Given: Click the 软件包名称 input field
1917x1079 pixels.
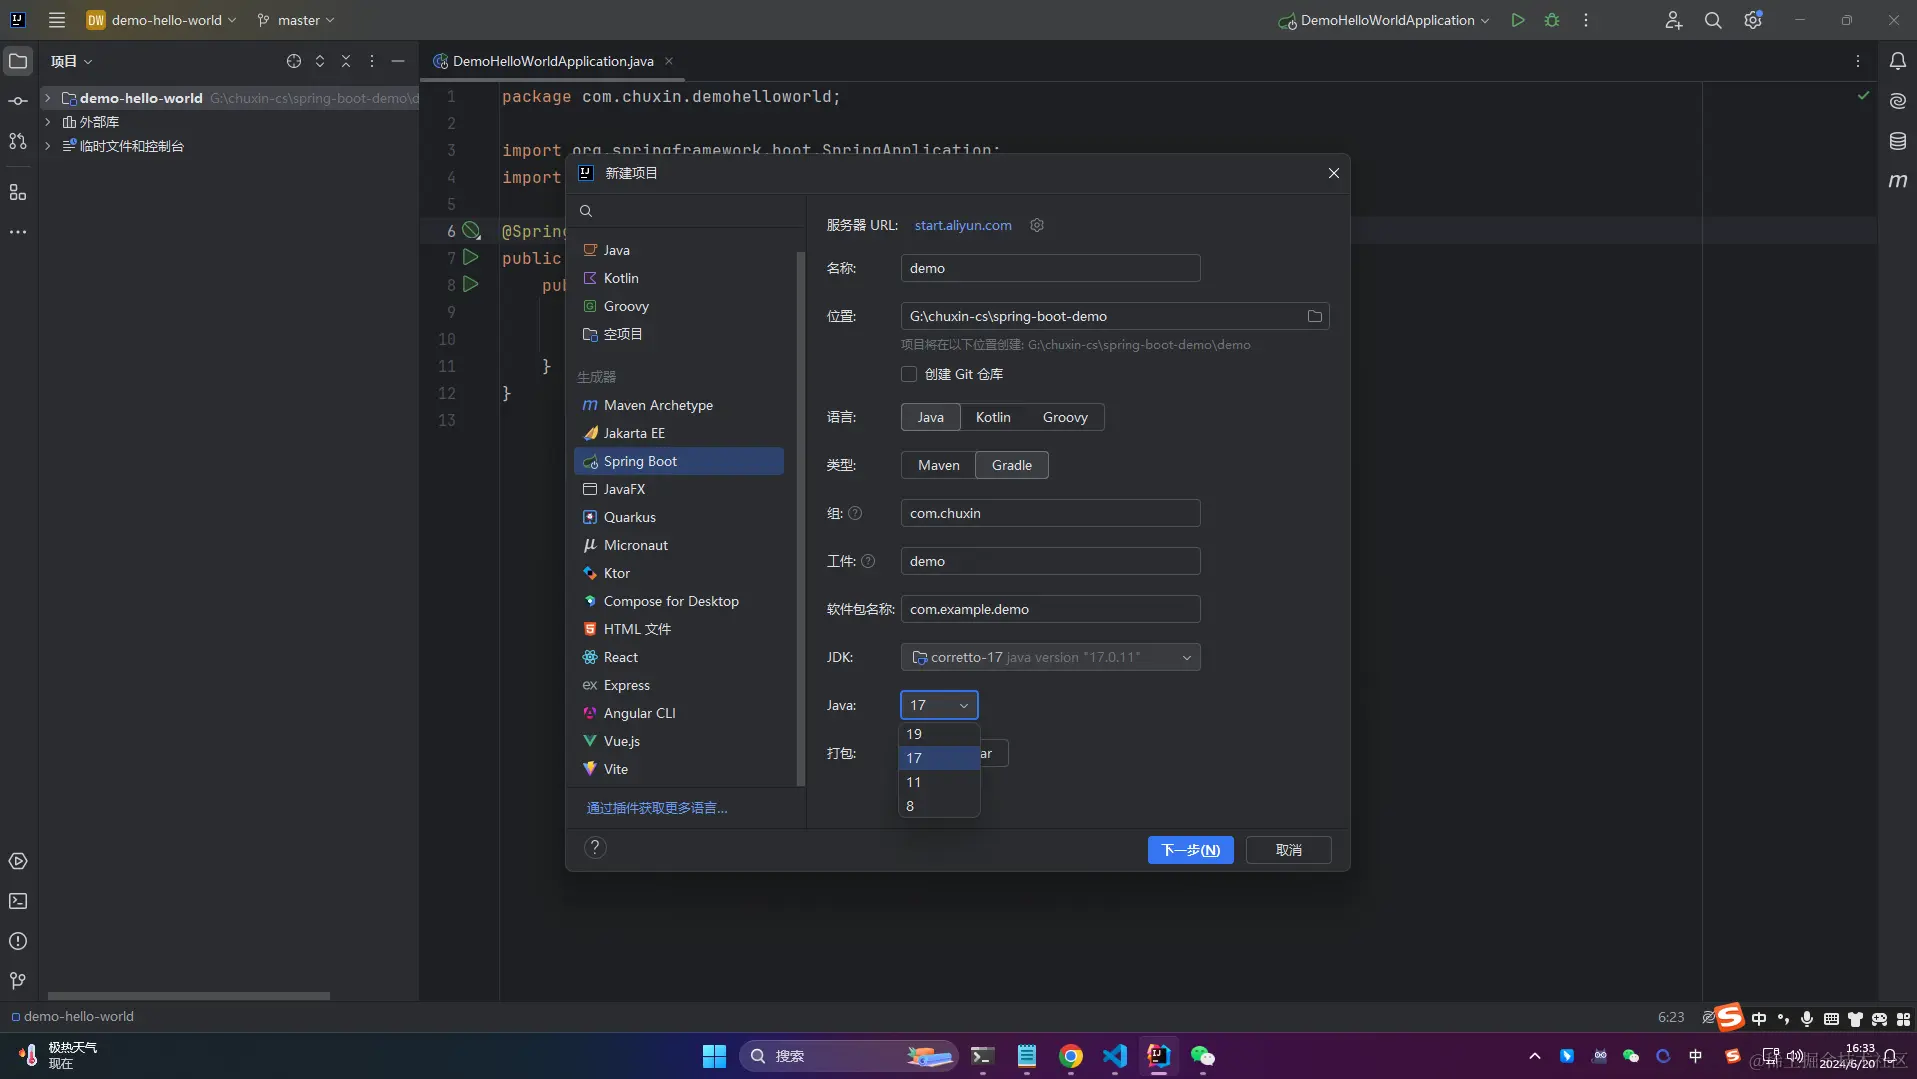Looking at the screenshot, I should pyautogui.click(x=1050, y=609).
